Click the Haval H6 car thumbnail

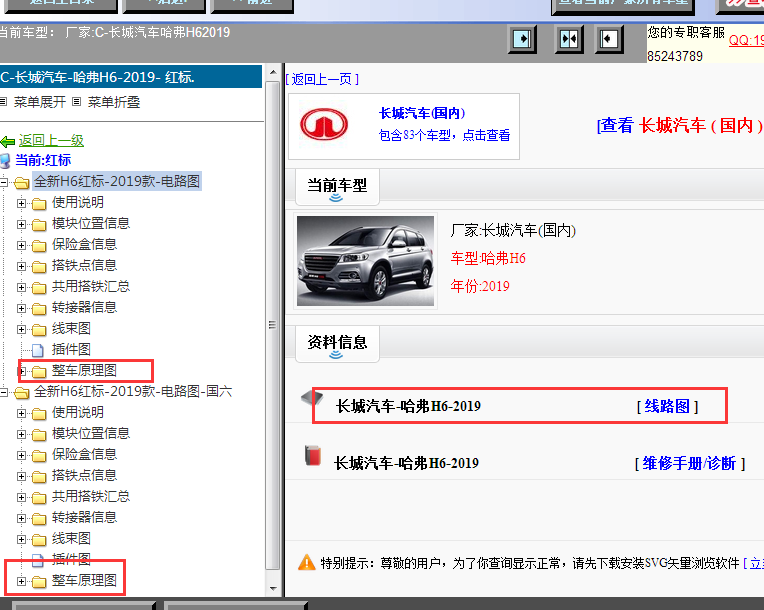[365, 261]
